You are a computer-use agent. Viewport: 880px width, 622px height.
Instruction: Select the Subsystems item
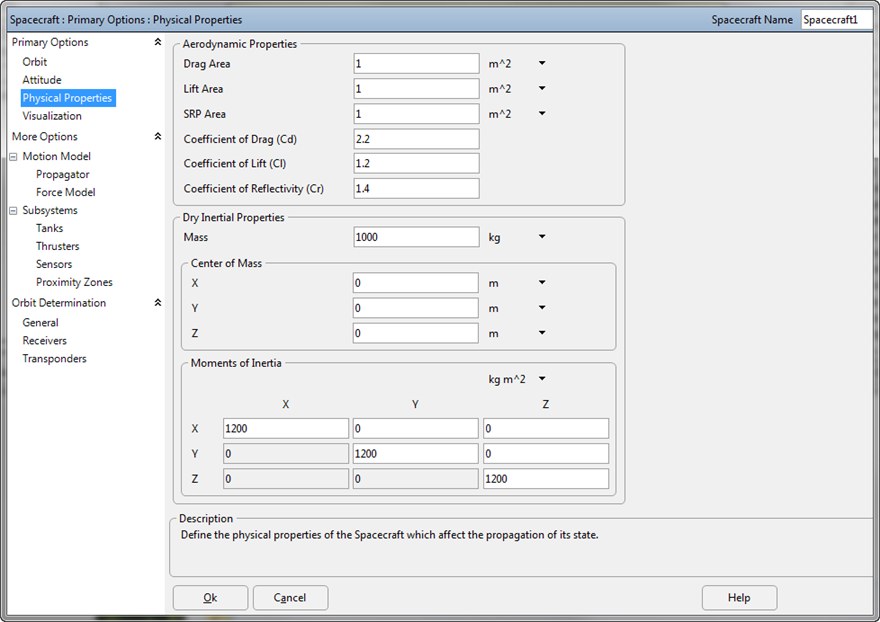coord(50,210)
